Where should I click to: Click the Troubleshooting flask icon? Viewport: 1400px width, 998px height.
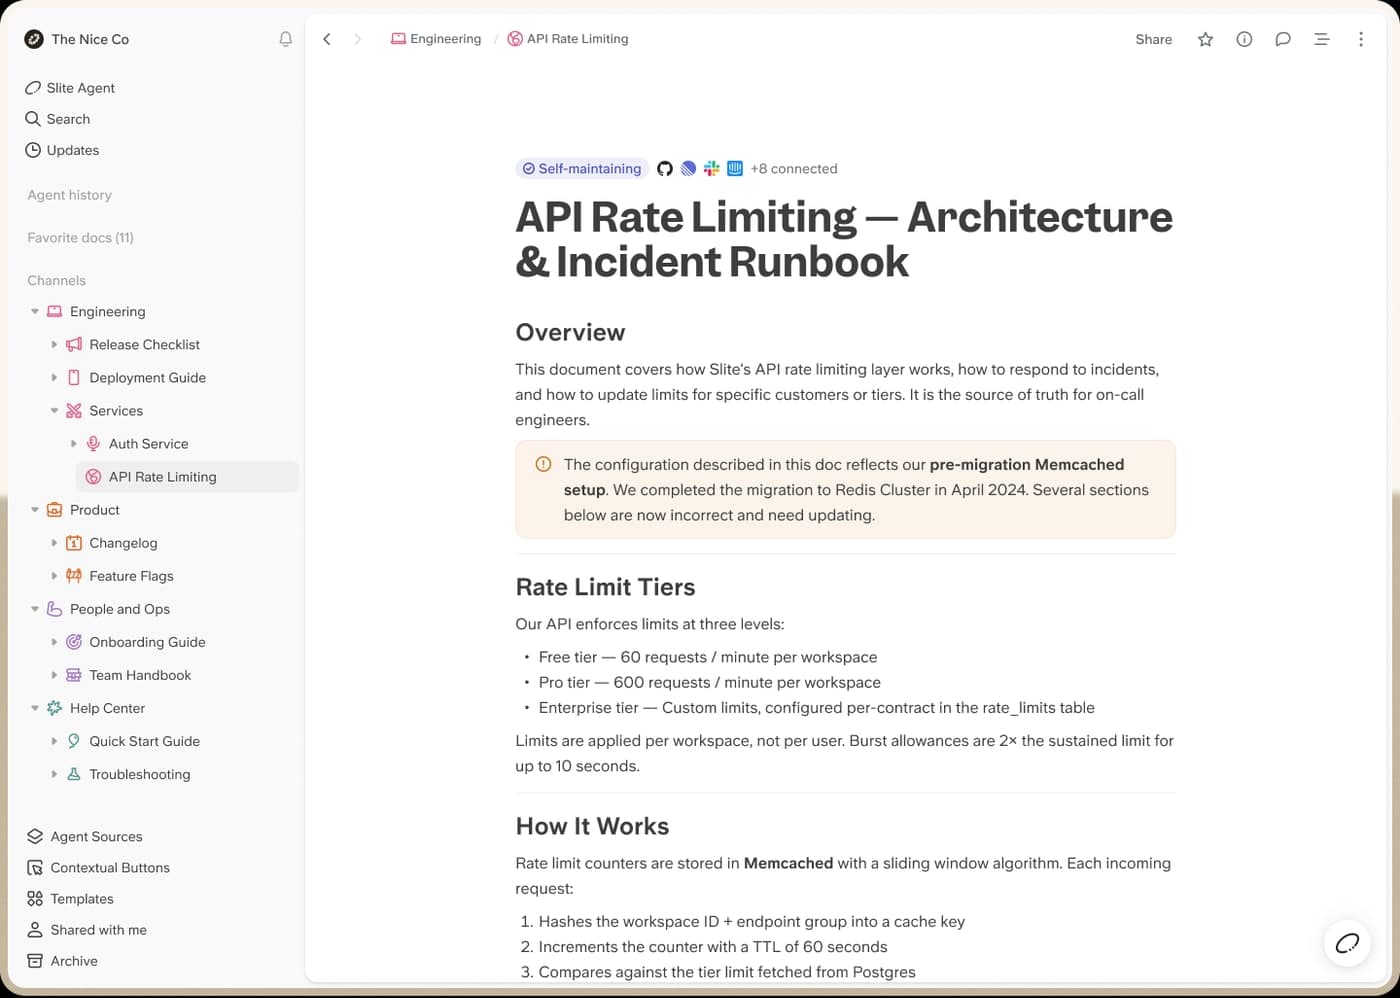[x=74, y=773]
